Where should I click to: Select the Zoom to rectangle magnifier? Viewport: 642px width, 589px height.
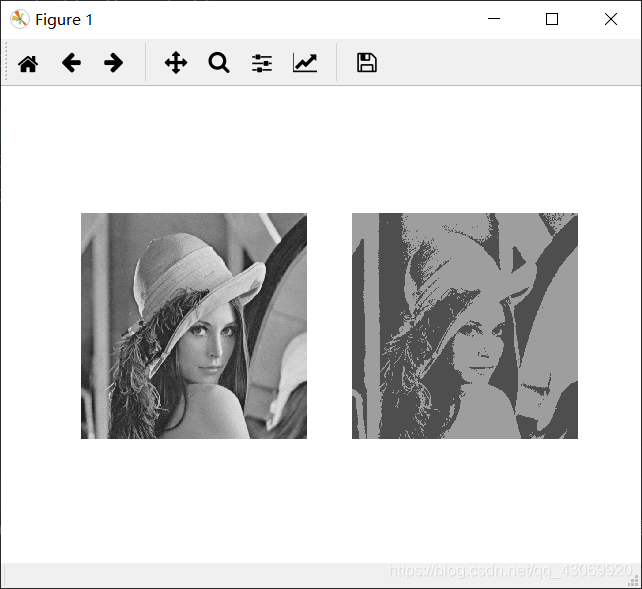click(x=219, y=63)
